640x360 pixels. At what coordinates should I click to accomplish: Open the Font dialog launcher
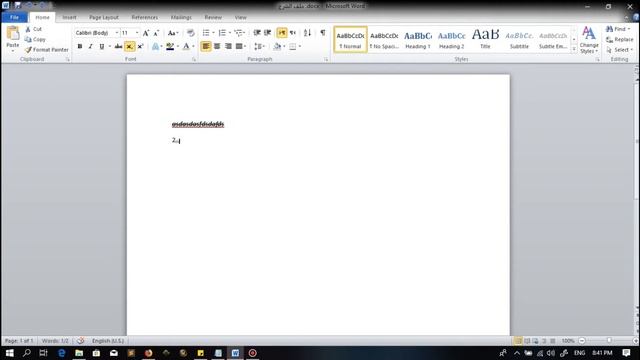[x=194, y=60]
